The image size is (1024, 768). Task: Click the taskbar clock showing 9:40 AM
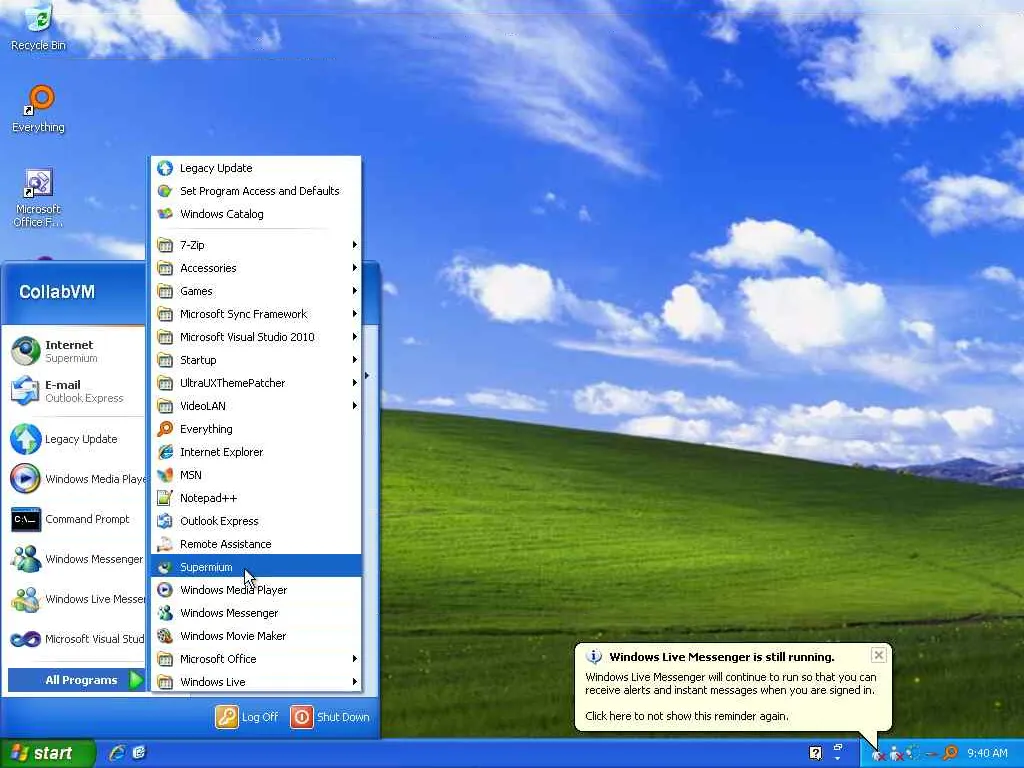(987, 753)
